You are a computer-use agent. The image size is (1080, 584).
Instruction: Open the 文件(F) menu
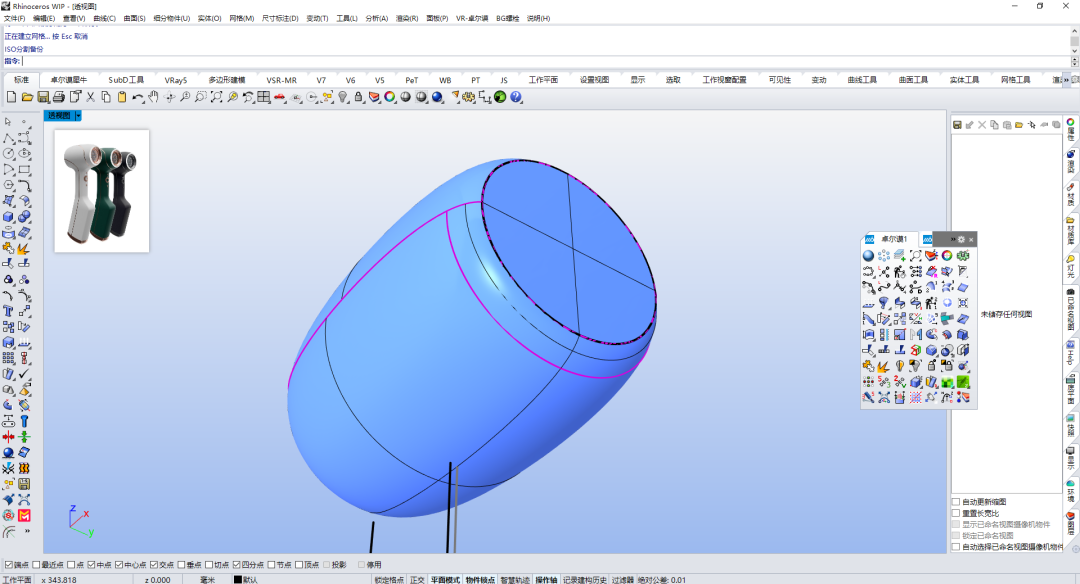[x=14, y=19]
